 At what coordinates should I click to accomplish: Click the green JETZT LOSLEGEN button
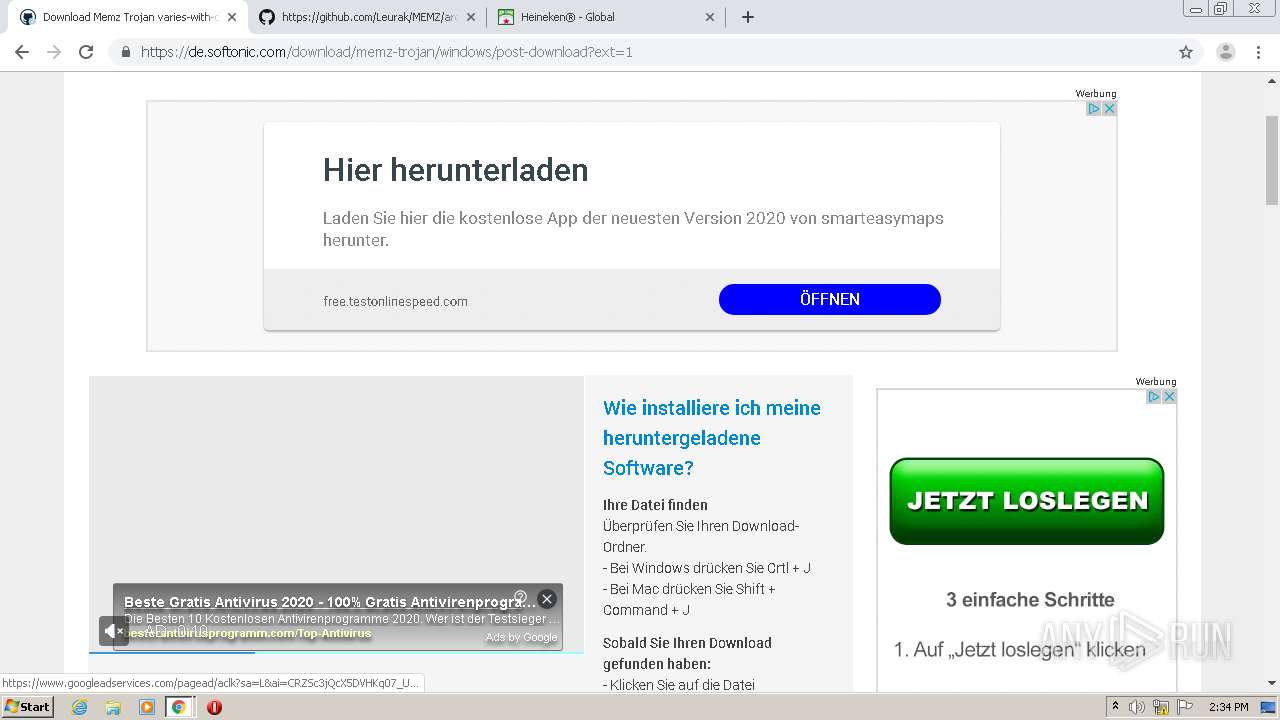1027,501
